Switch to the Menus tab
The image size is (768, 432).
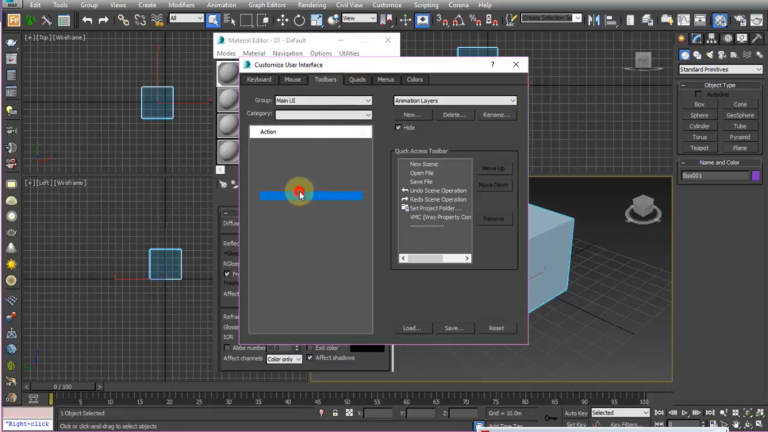pos(386,79)
